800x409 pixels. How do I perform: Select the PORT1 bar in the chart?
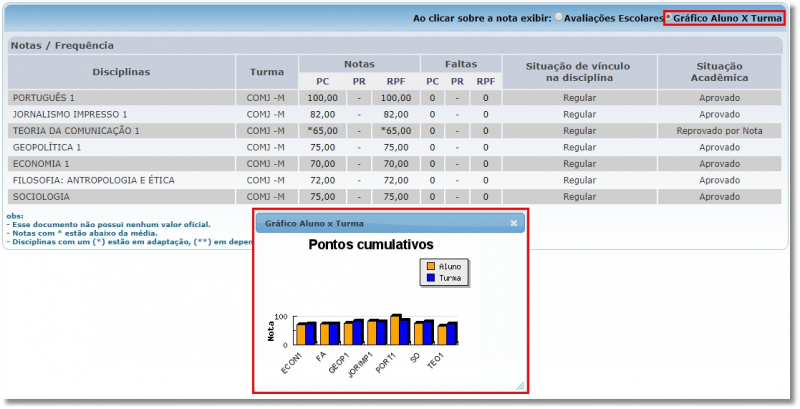[x=395, y=329]
